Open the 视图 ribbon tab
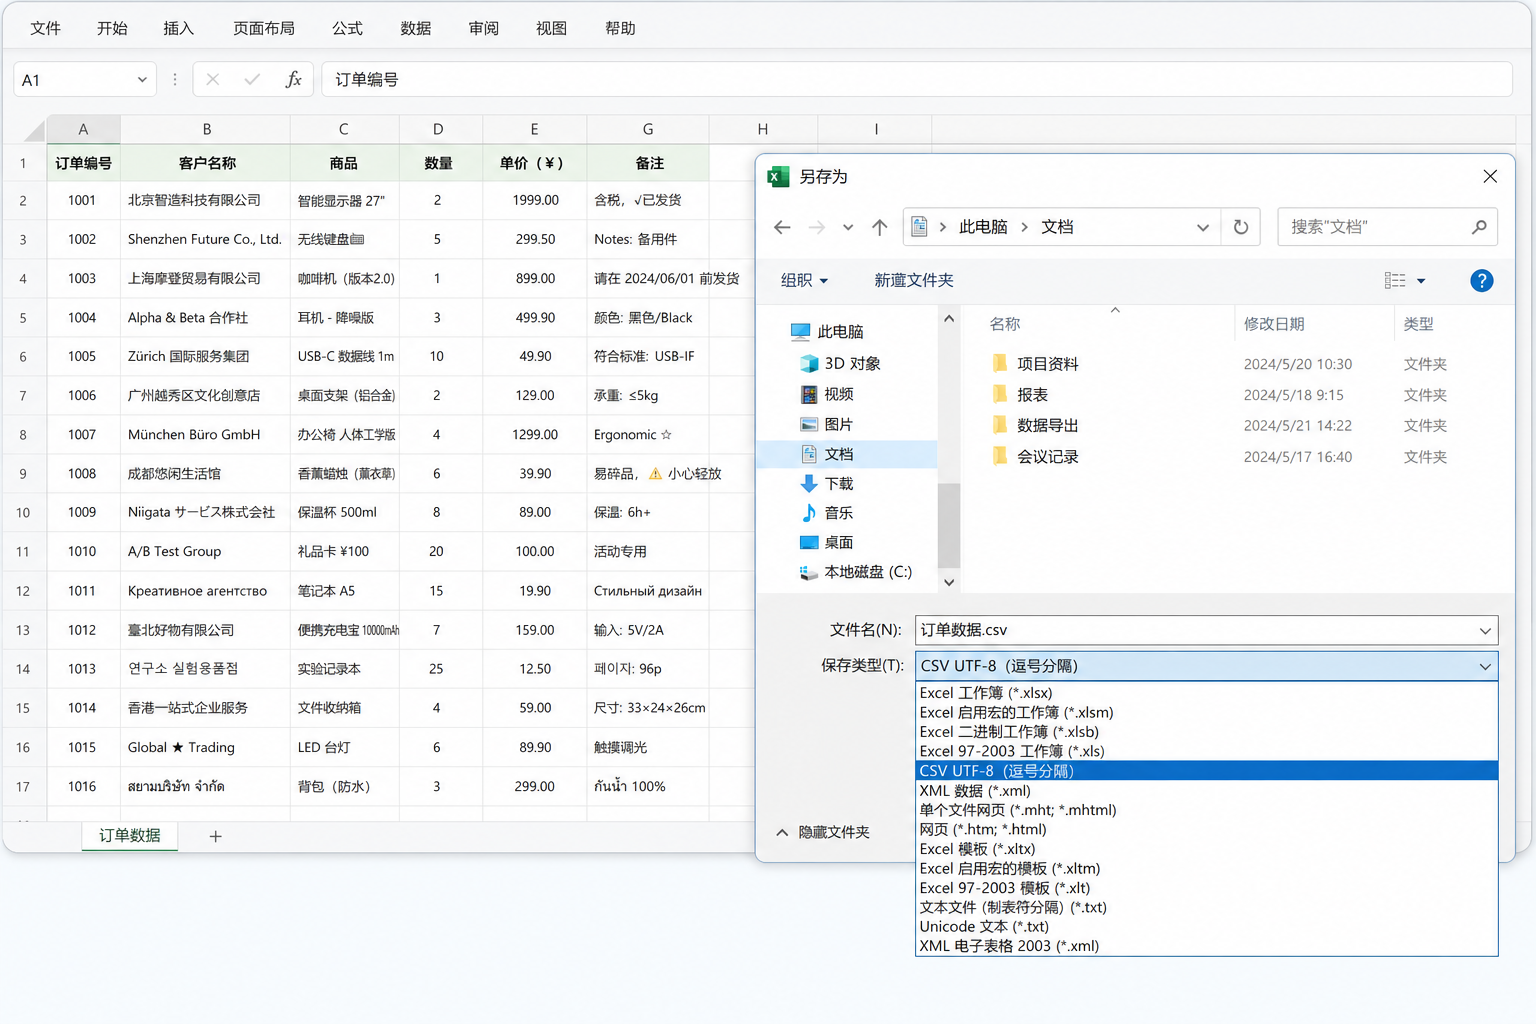Image resolution: width=1536 pixels, height=1024 pixels. point(551,28)
